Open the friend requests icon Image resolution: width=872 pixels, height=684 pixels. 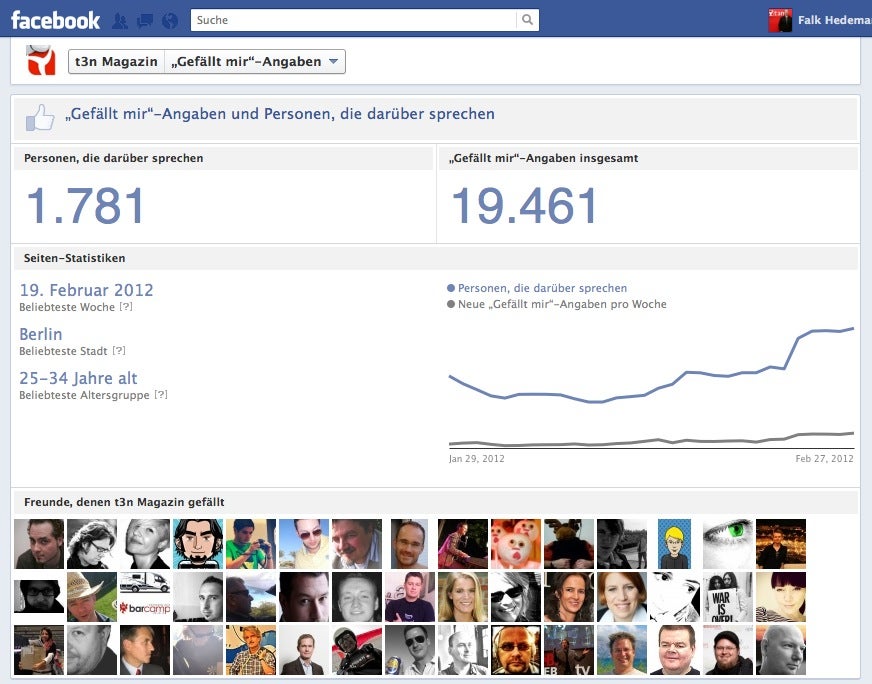click(x=120, y=21)
